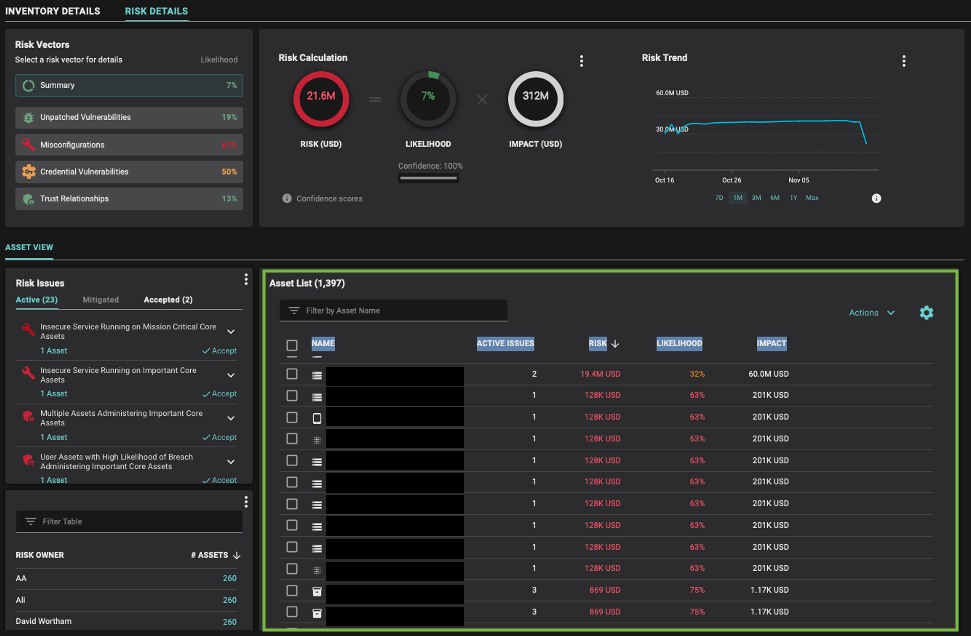971x636 pixels.
Task: Accept Insecure Service on Important Core Assets issue
Action: [x=219, y=394]
